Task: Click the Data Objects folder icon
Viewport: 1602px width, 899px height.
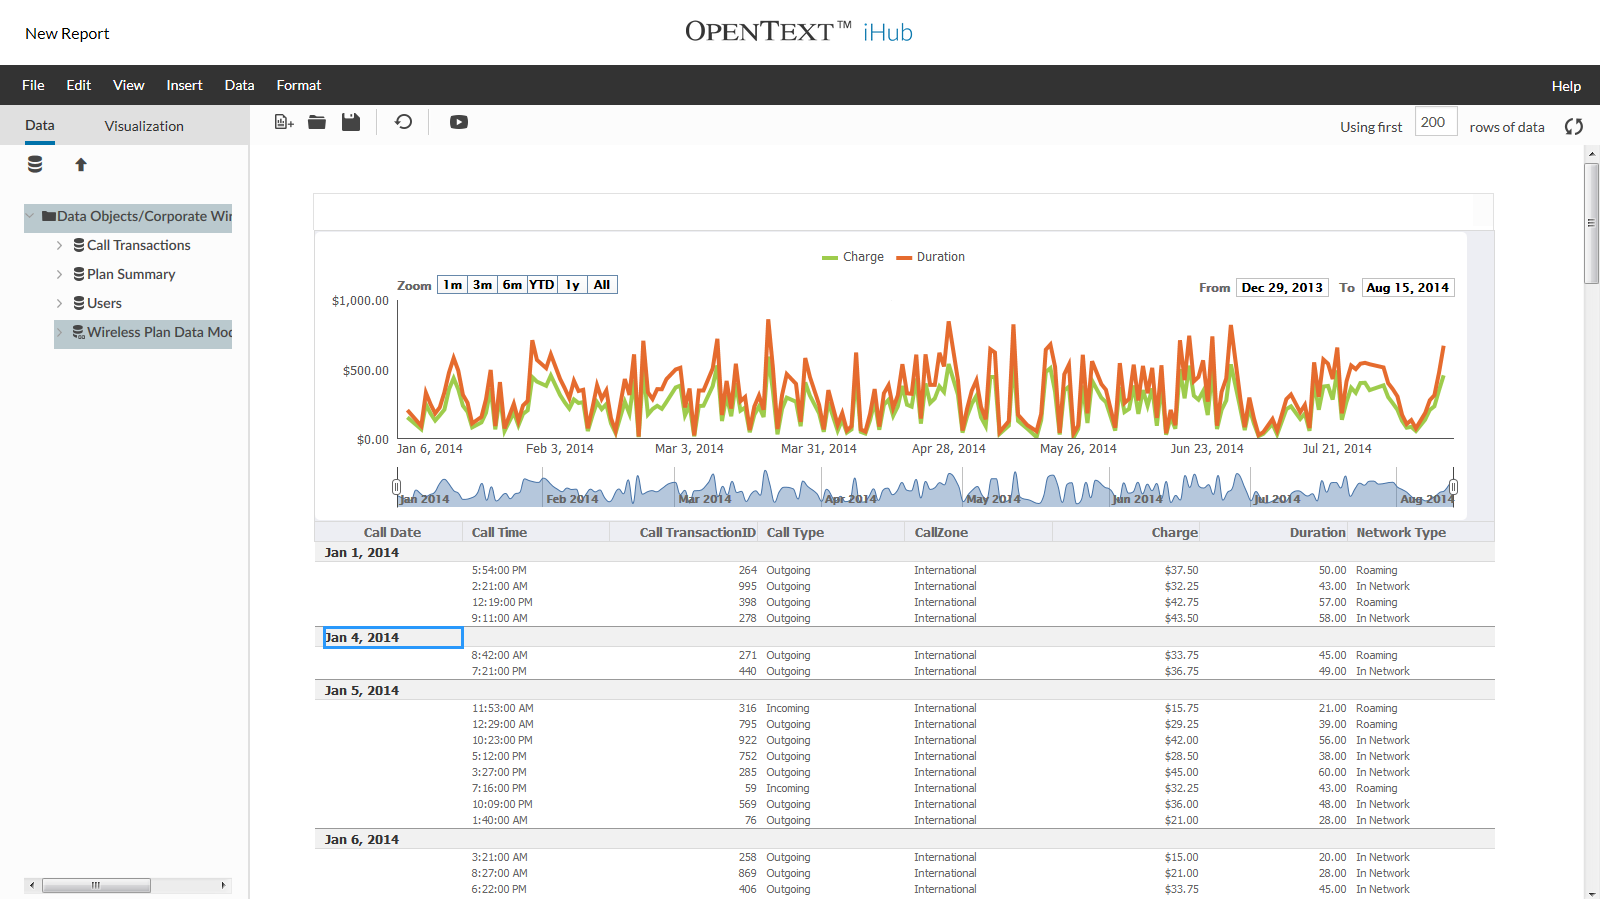Action: coord(48,216)
